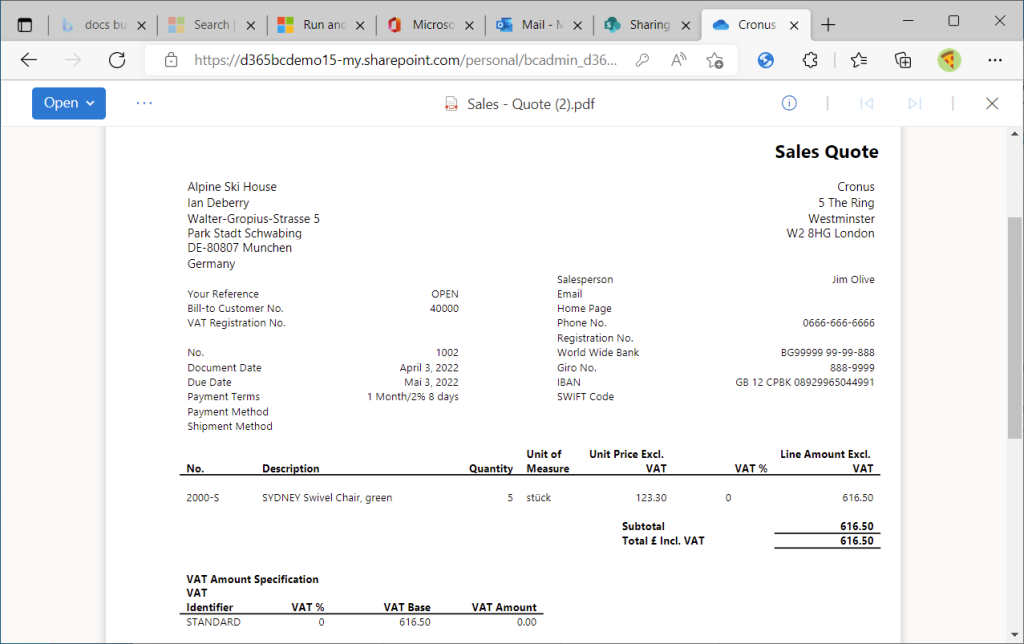Close the PDF preview
1024x644 pixels.
(x=992, y=103)
